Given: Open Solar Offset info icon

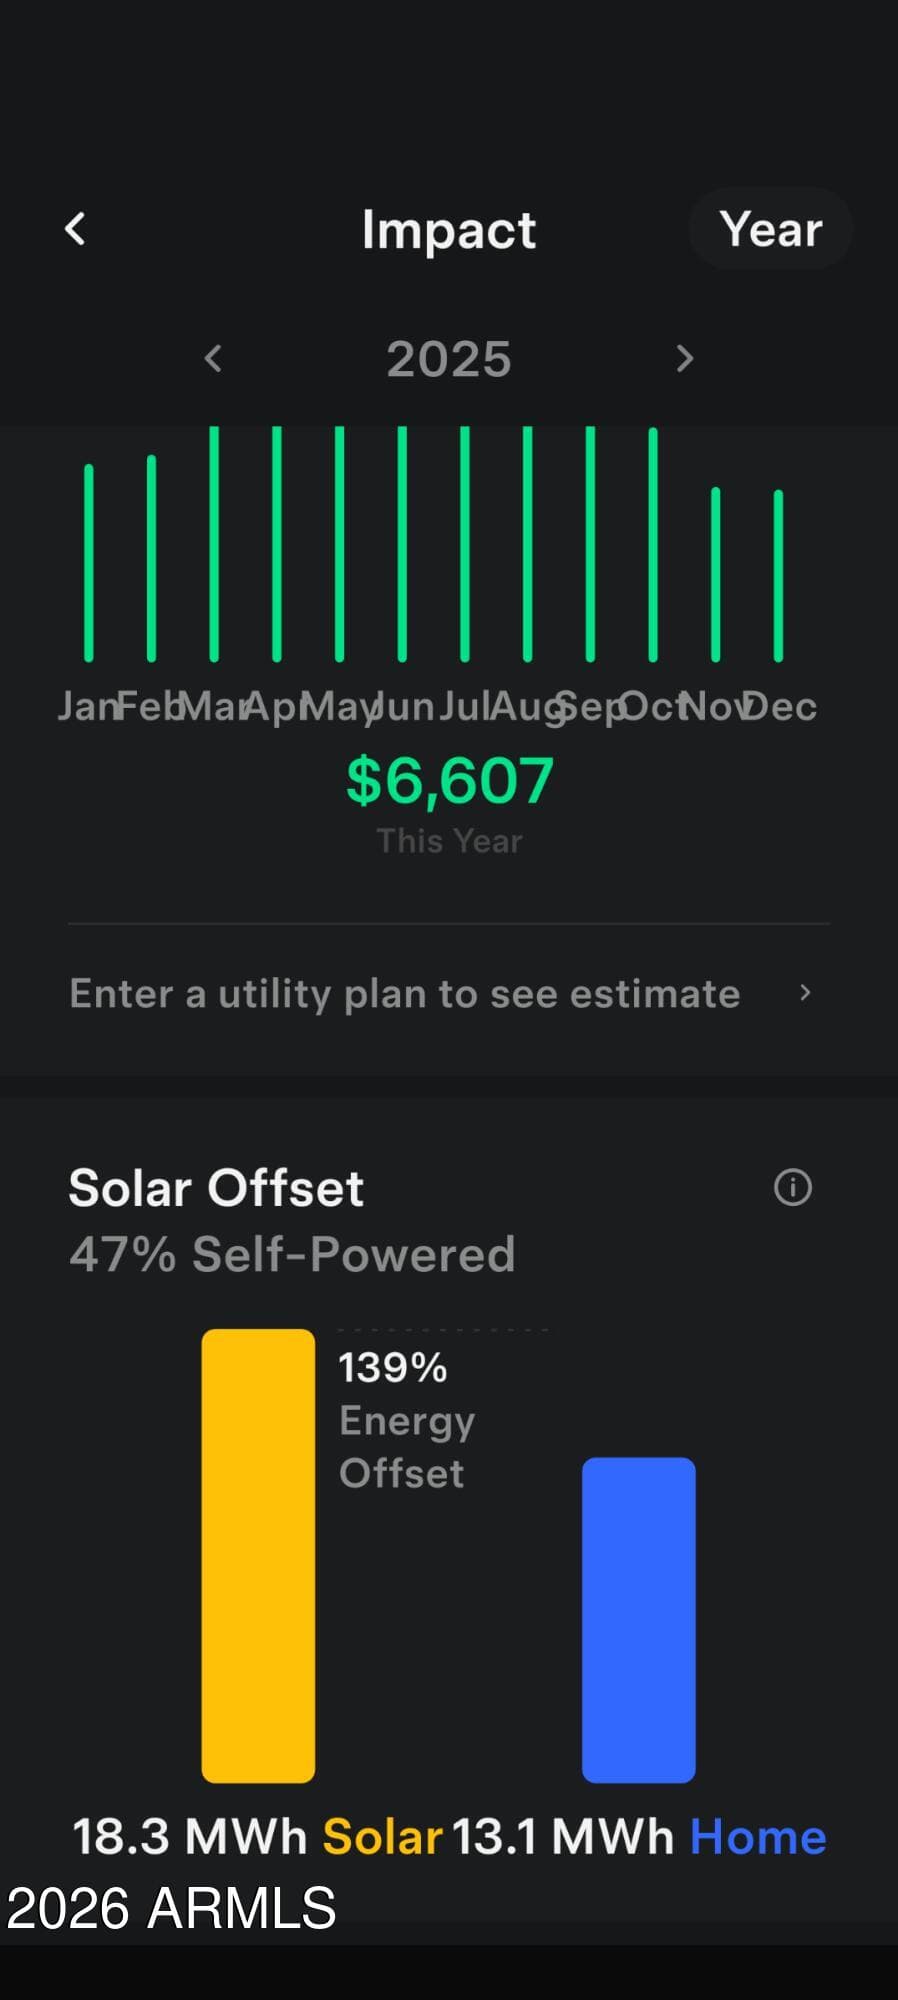Looking at the screenshot, I should [793, 1187].
